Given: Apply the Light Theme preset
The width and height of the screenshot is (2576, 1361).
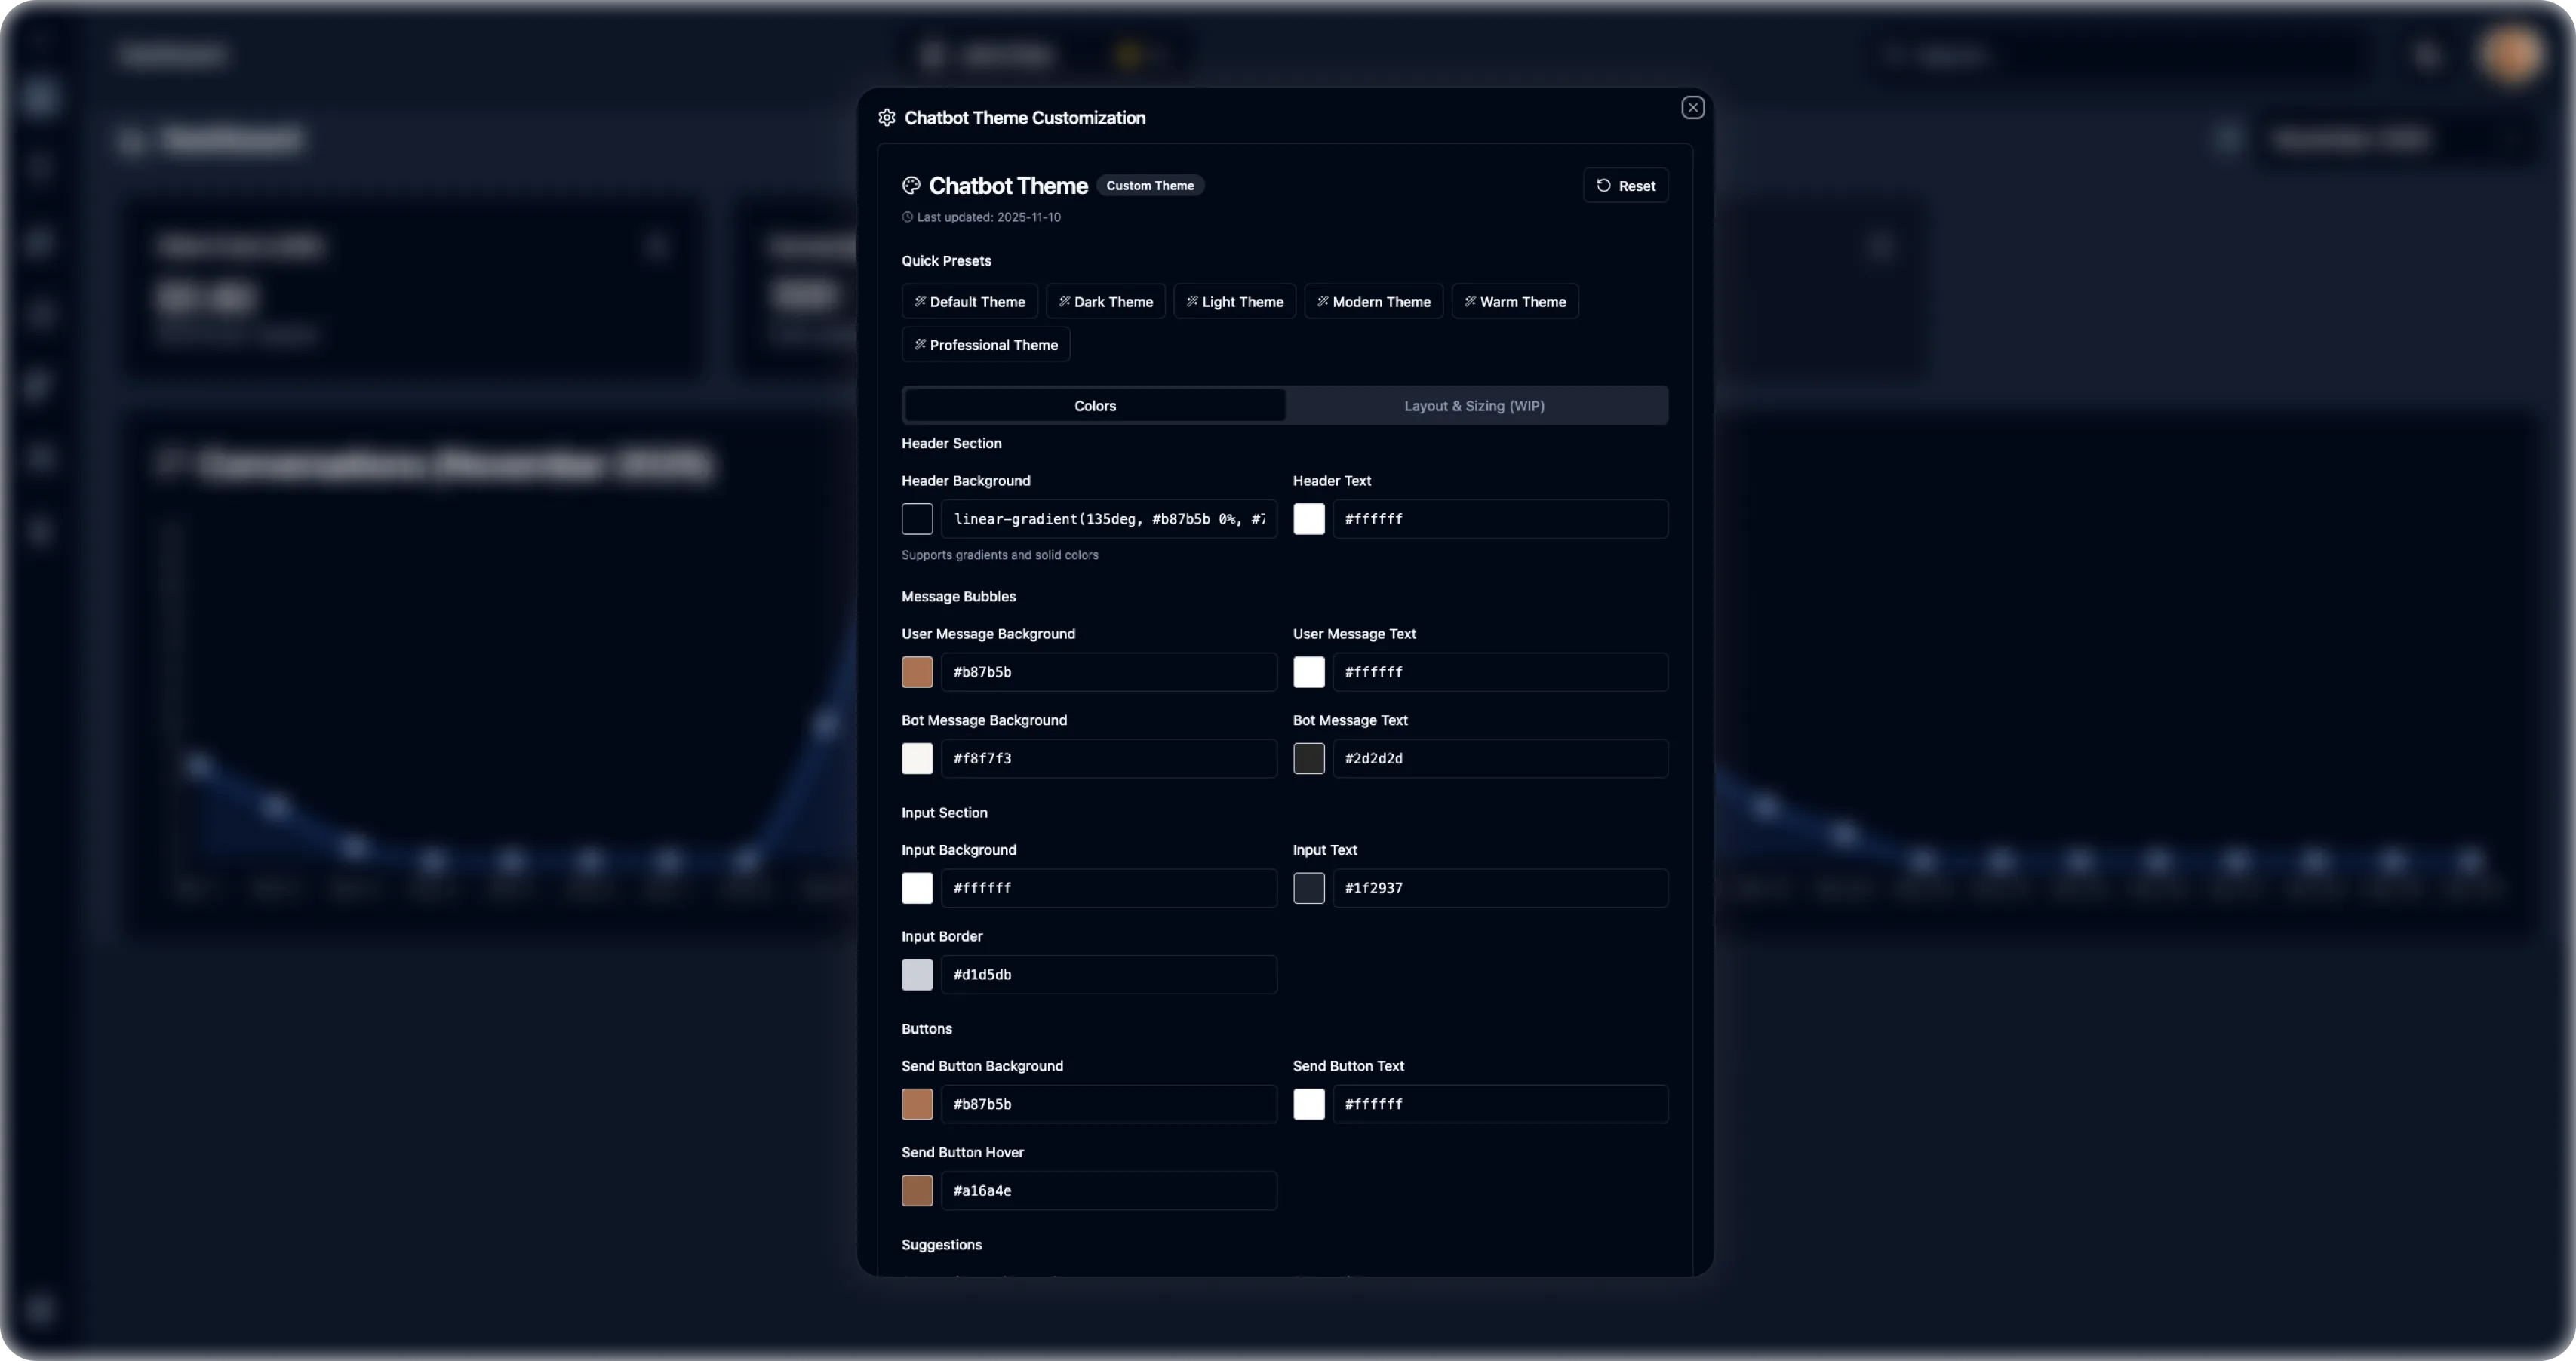Looking at the screenshot, I should 1234,301.
